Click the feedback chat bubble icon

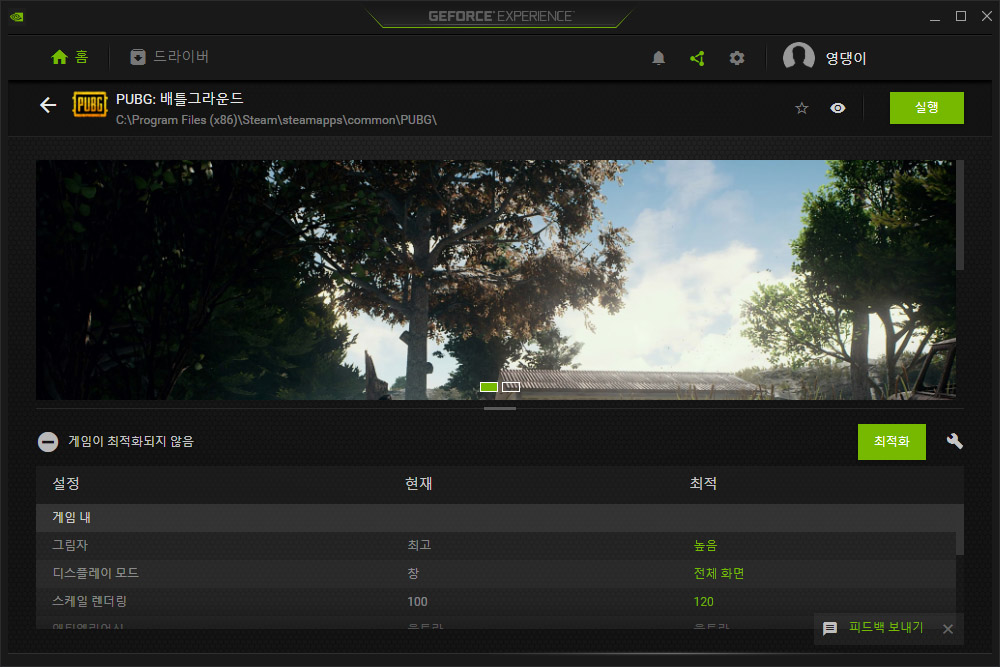(830, 629)
